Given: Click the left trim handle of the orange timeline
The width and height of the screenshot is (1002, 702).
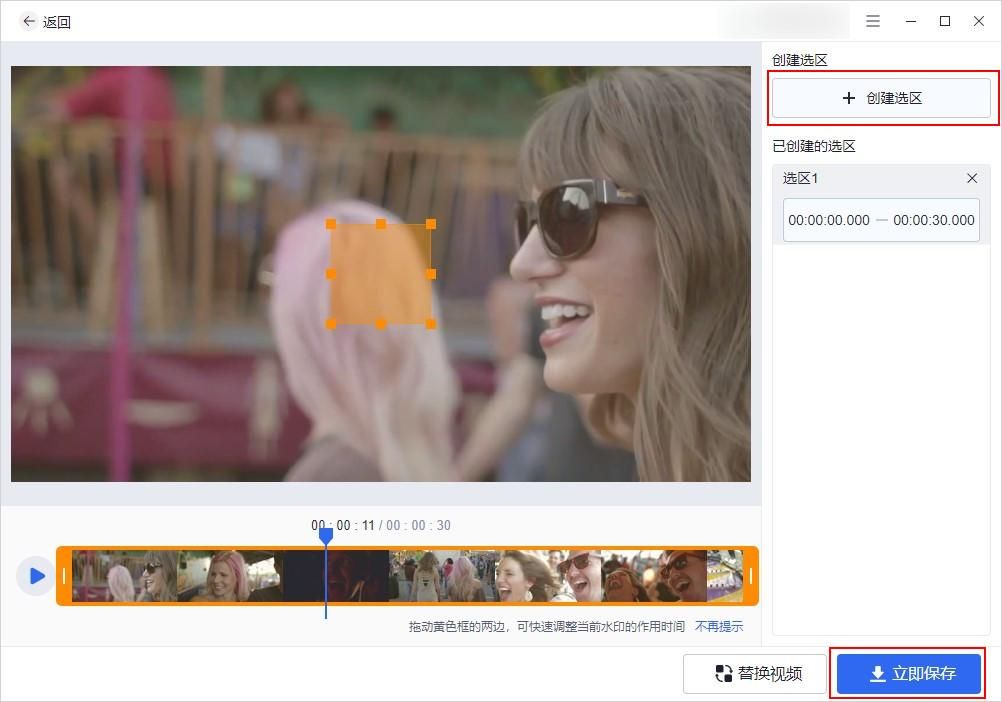Looking at the screenshot, I should click(64, 576).
